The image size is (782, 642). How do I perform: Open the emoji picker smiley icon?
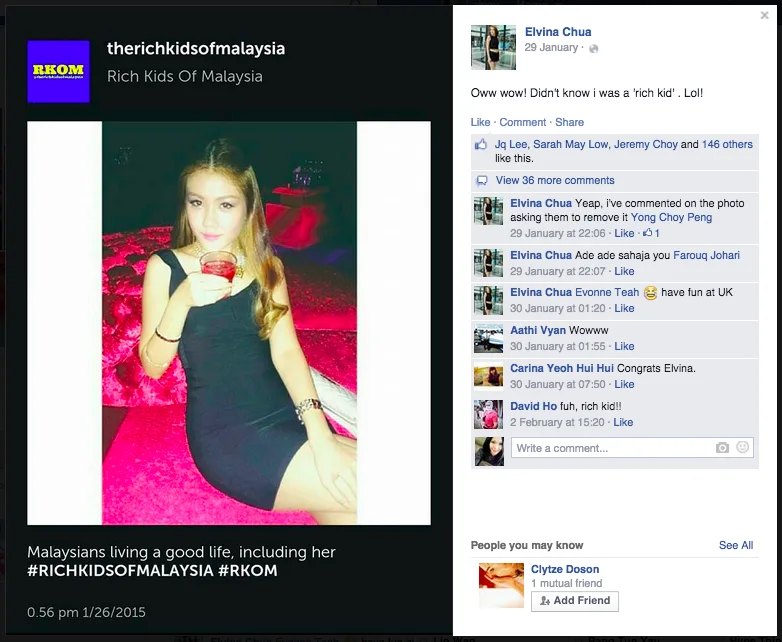coord(743,447)
